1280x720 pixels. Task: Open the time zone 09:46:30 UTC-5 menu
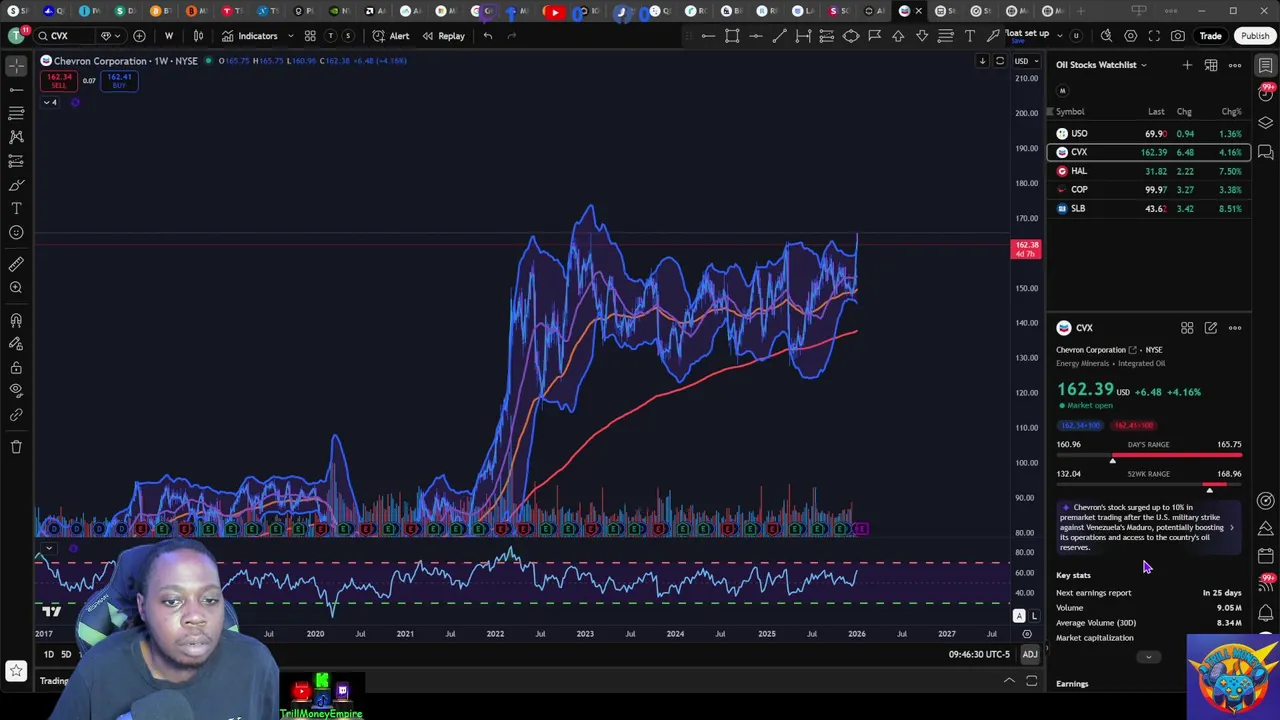pos(979,655)
